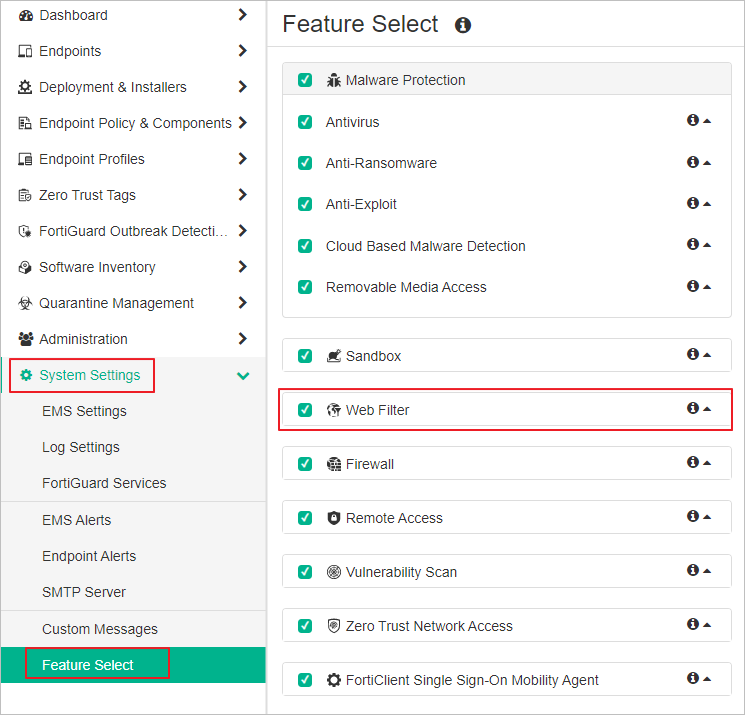Screen dimensions: 745x715
Task: Click the Endpoint Profiles icon
Action: tap(25, 159)
